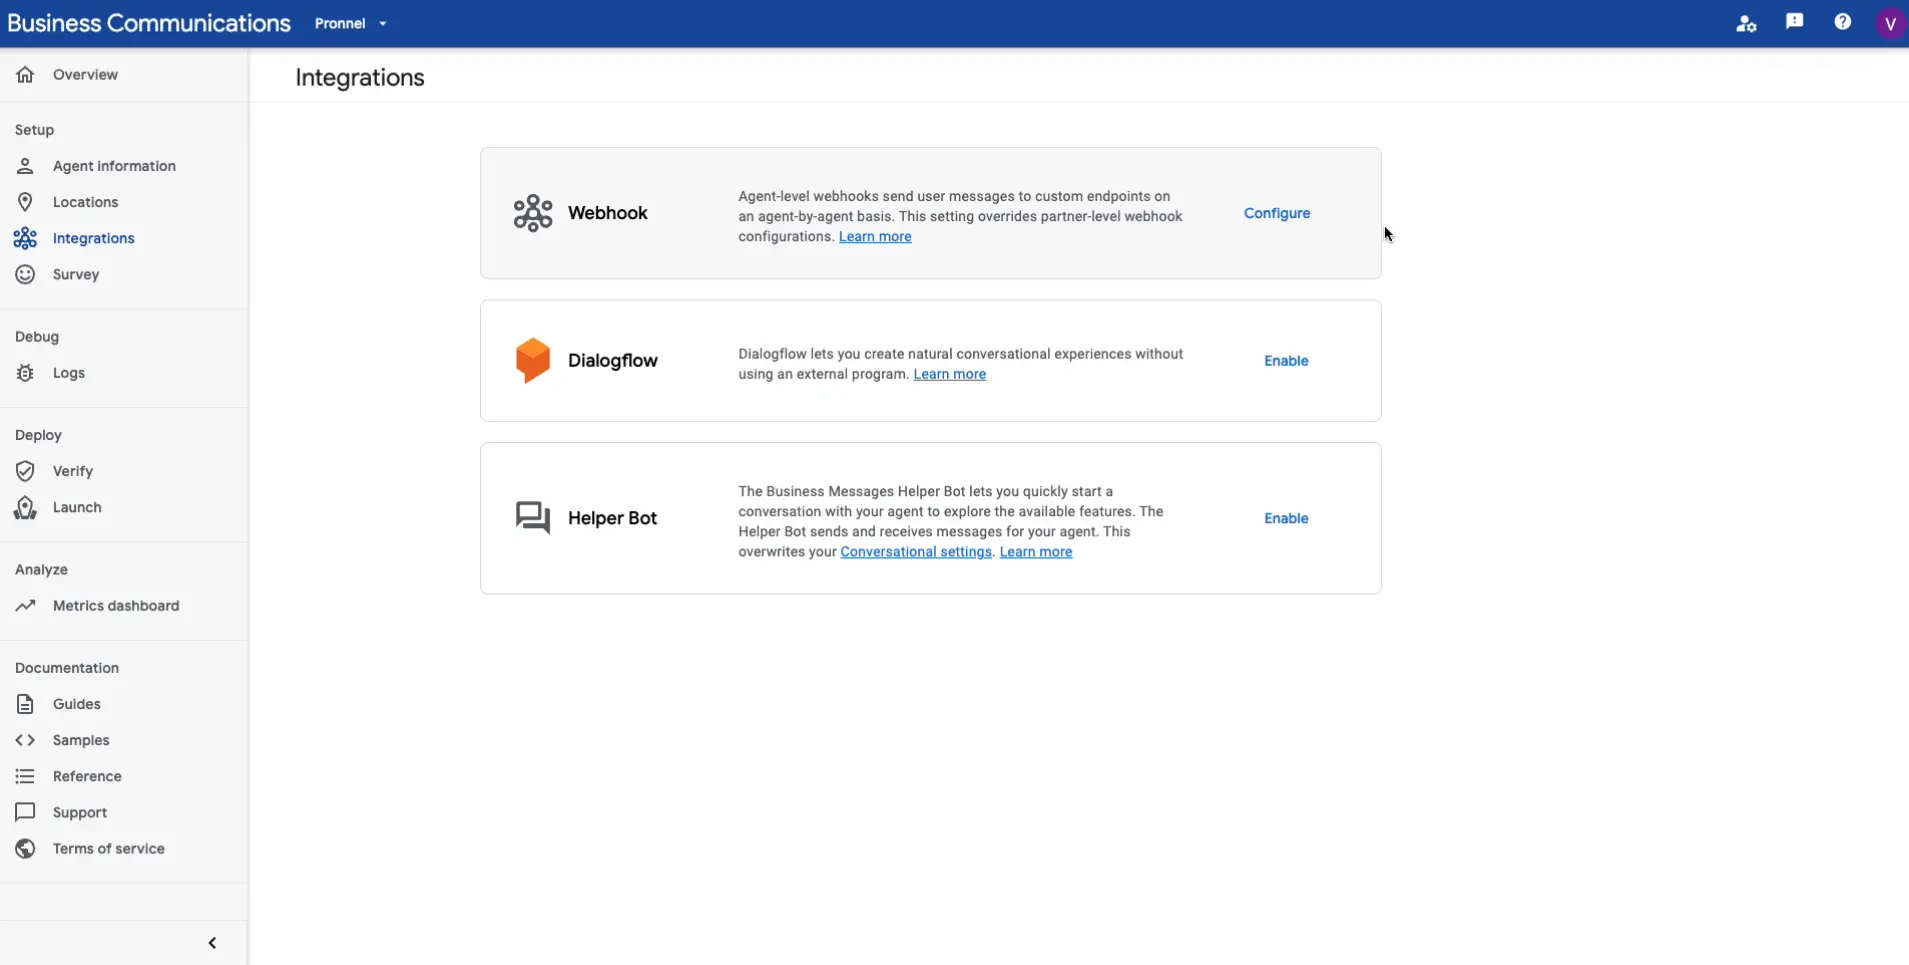Click the Overview home icon
1909x965 pixels.
coord(25,74)
